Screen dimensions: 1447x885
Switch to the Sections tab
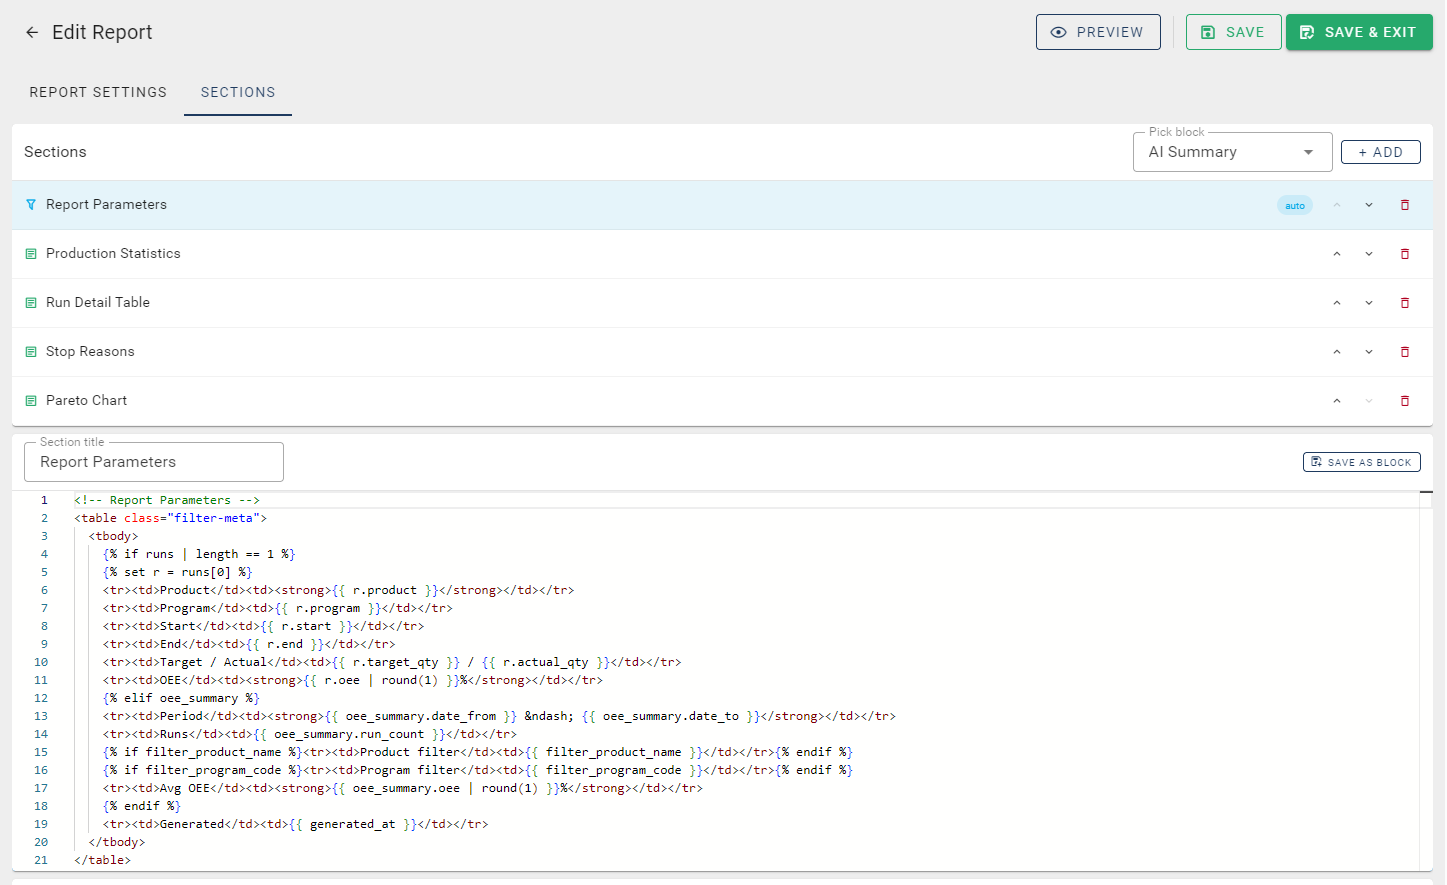(238, 92)
